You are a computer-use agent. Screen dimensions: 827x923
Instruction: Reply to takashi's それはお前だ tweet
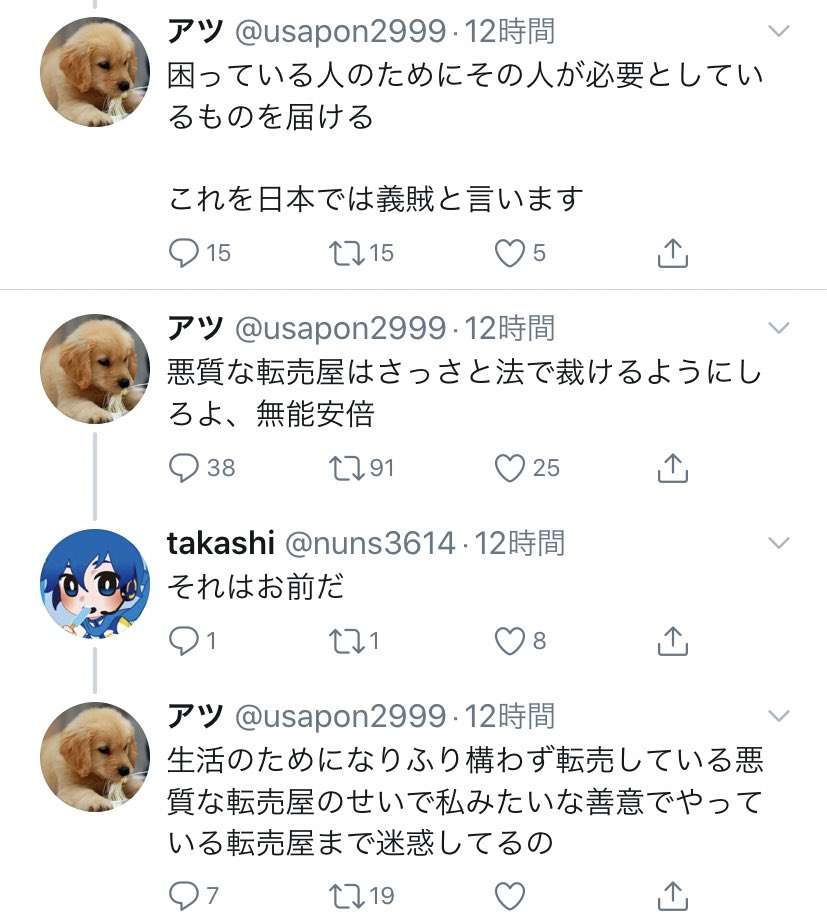(x=185, y=640)
